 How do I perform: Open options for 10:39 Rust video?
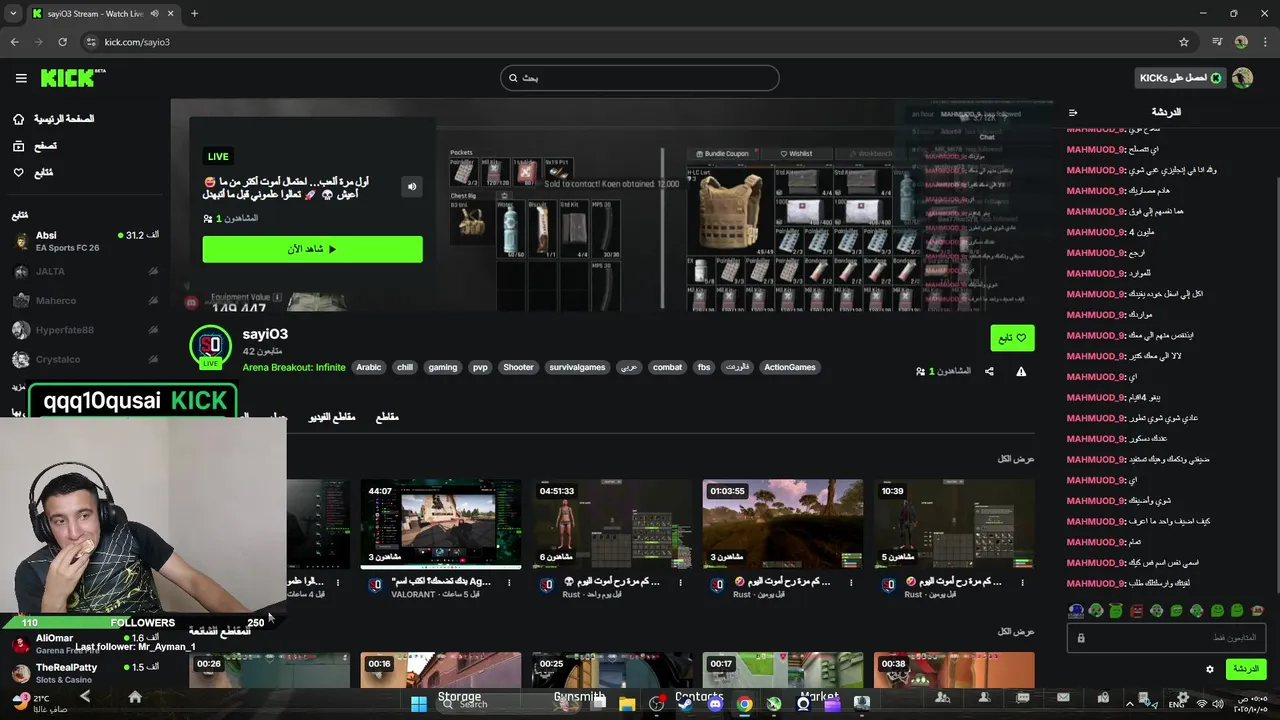tap(1023, 583)
